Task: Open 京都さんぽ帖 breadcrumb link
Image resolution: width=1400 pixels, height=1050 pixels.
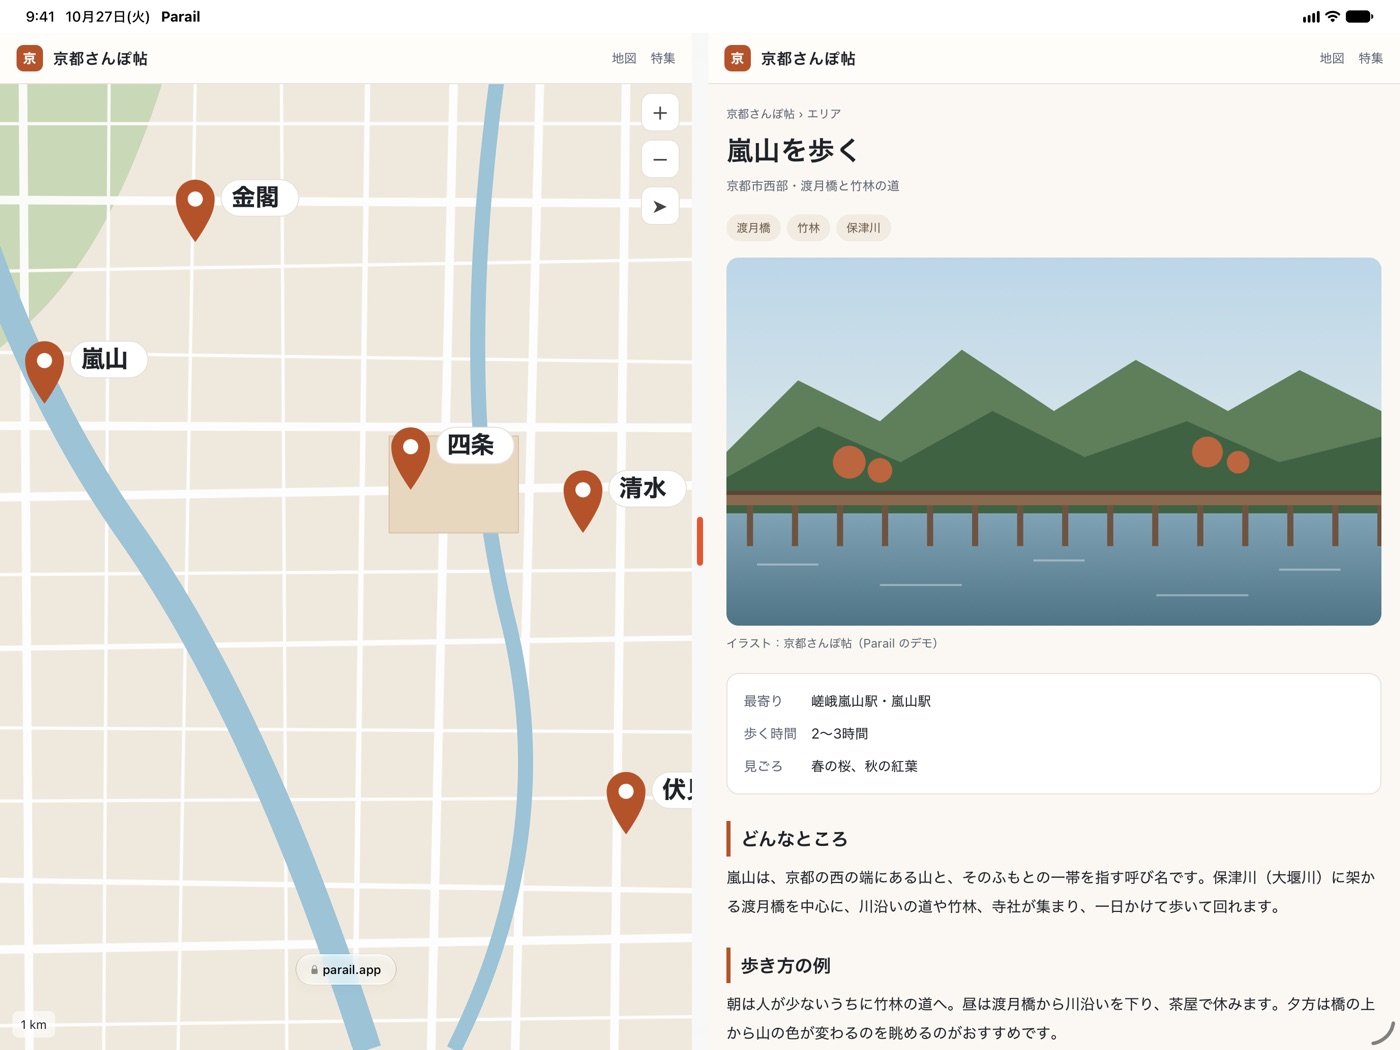Action: [760, 114]
